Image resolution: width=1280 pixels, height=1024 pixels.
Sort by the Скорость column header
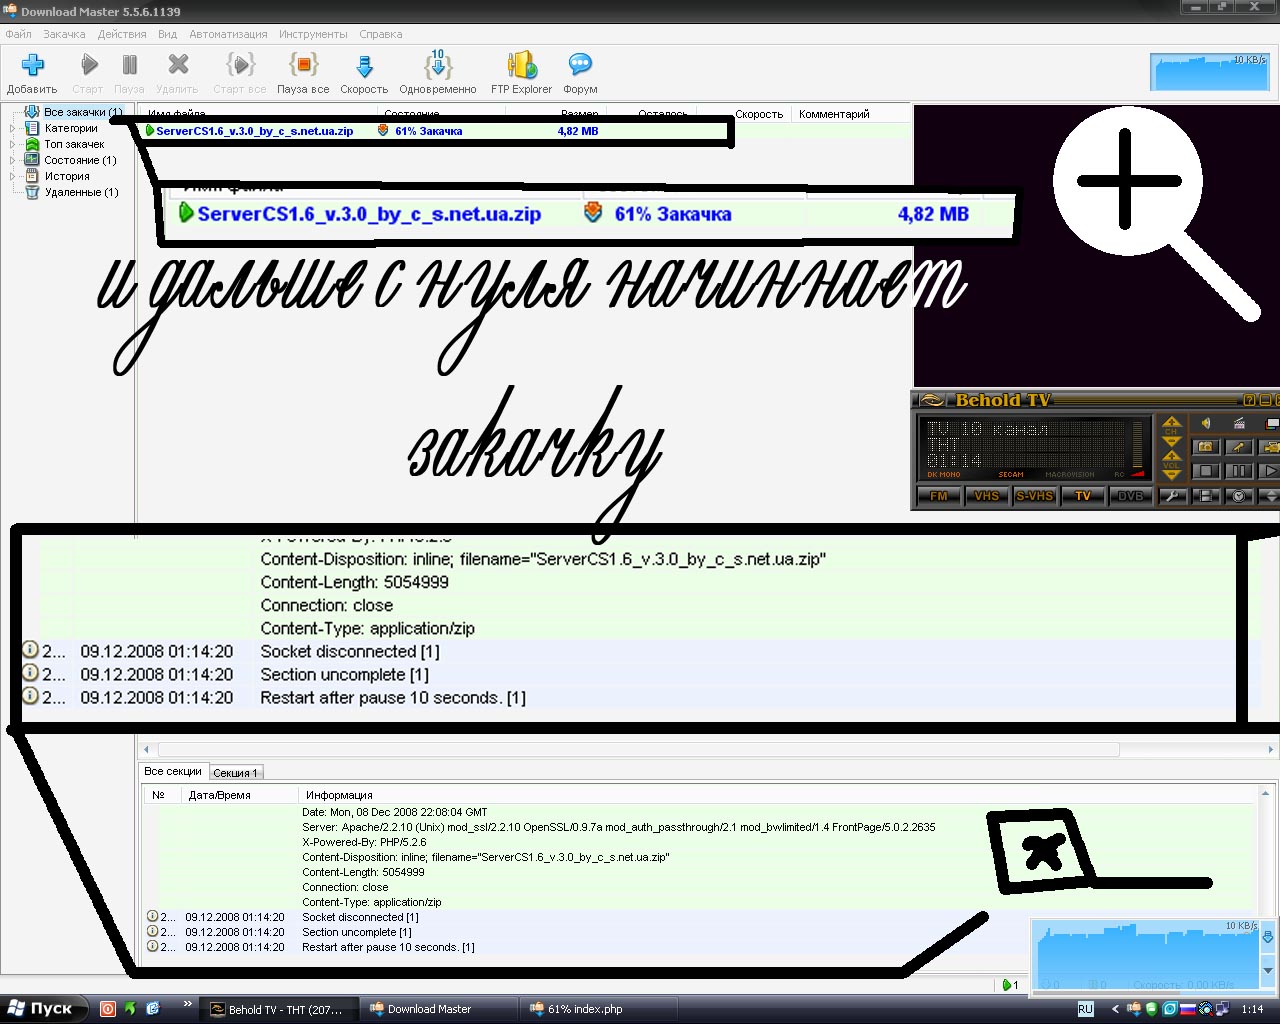759,114
